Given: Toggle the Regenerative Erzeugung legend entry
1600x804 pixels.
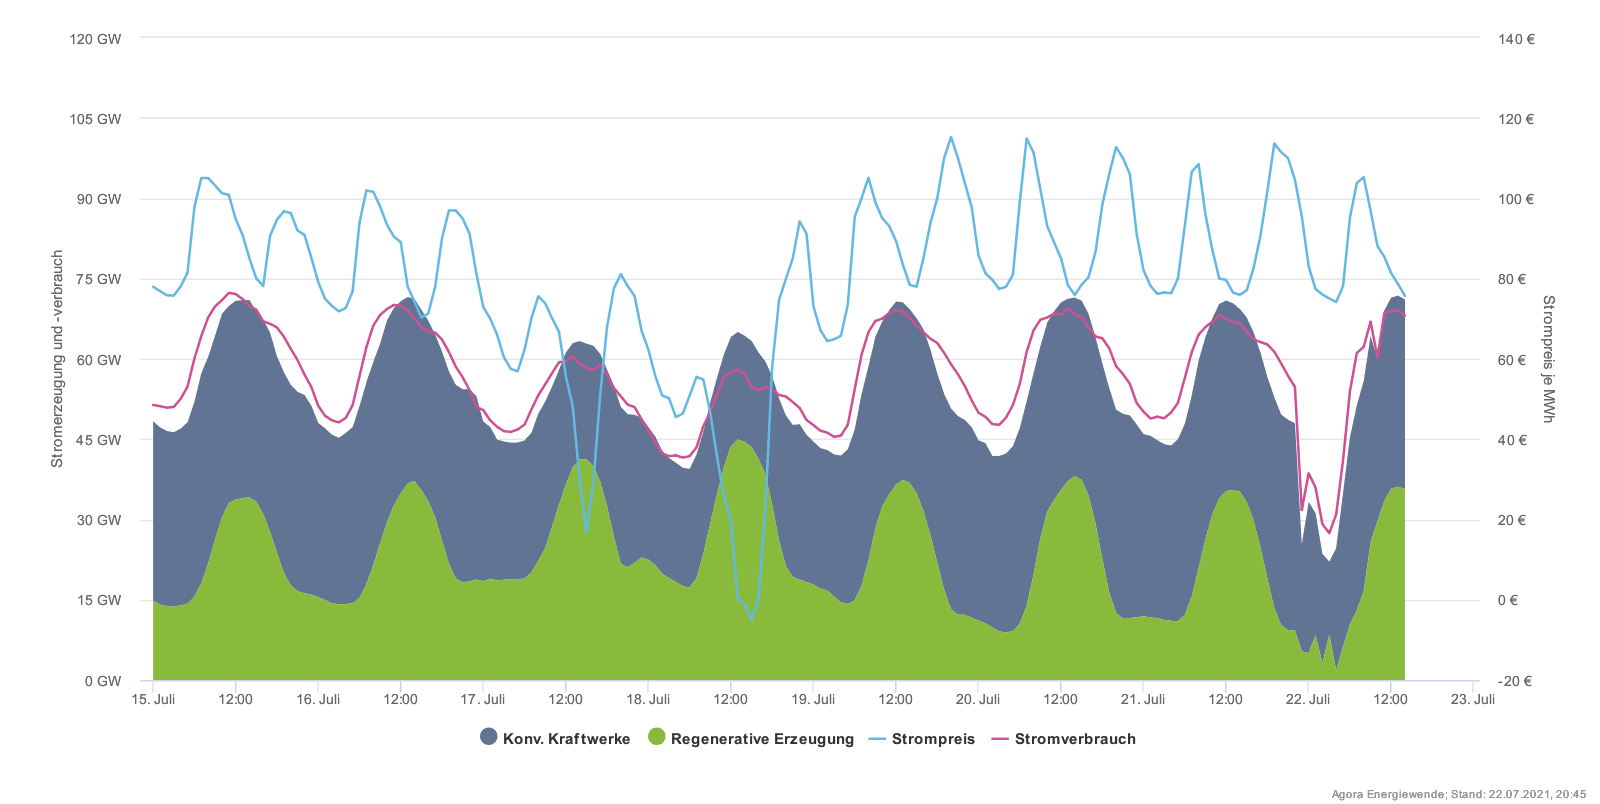Looking at the screenshot, I should [751, 739].
